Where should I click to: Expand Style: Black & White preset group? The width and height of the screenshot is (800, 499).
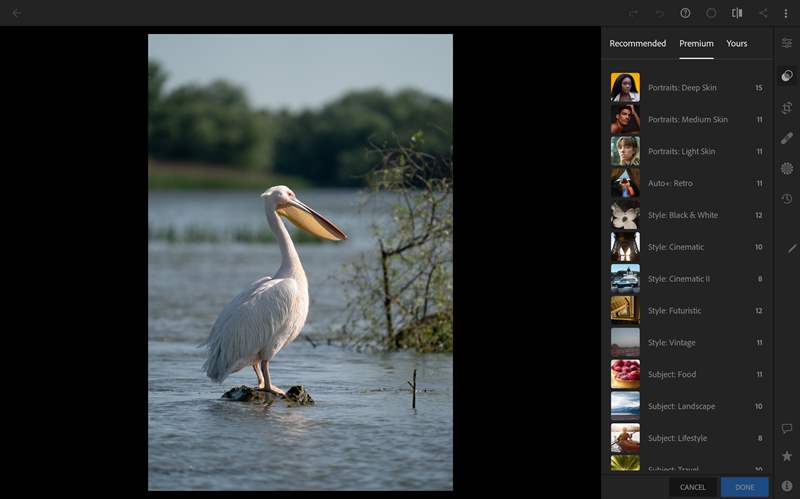coord(687,215)
